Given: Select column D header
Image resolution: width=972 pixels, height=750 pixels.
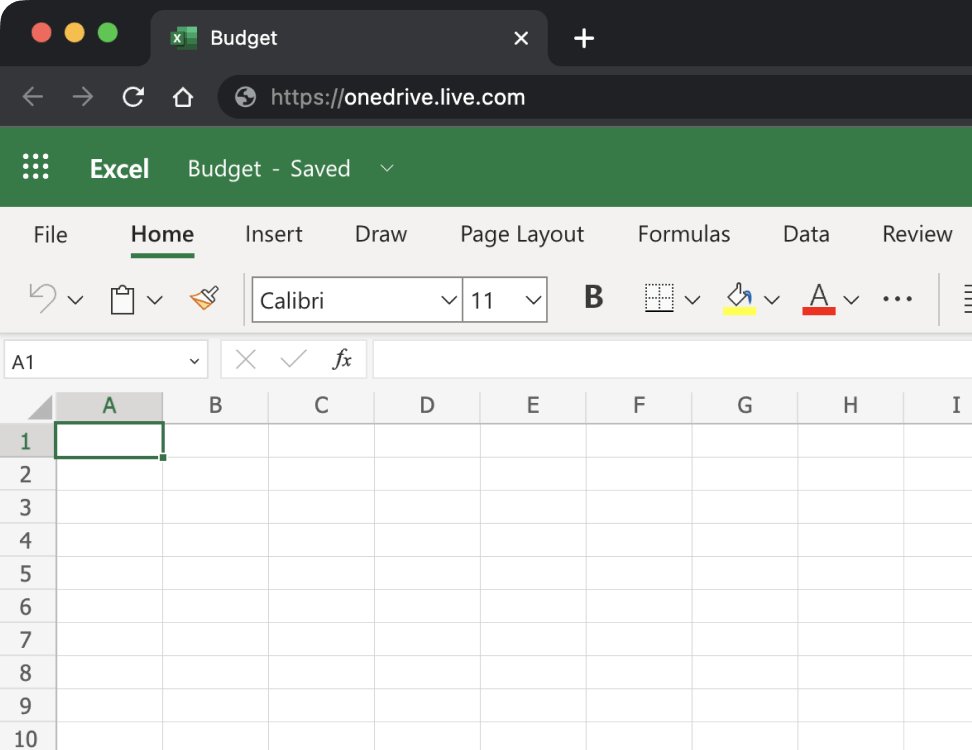Looking at the screenshot, I should pyautogui.click(x=426, y=406).
